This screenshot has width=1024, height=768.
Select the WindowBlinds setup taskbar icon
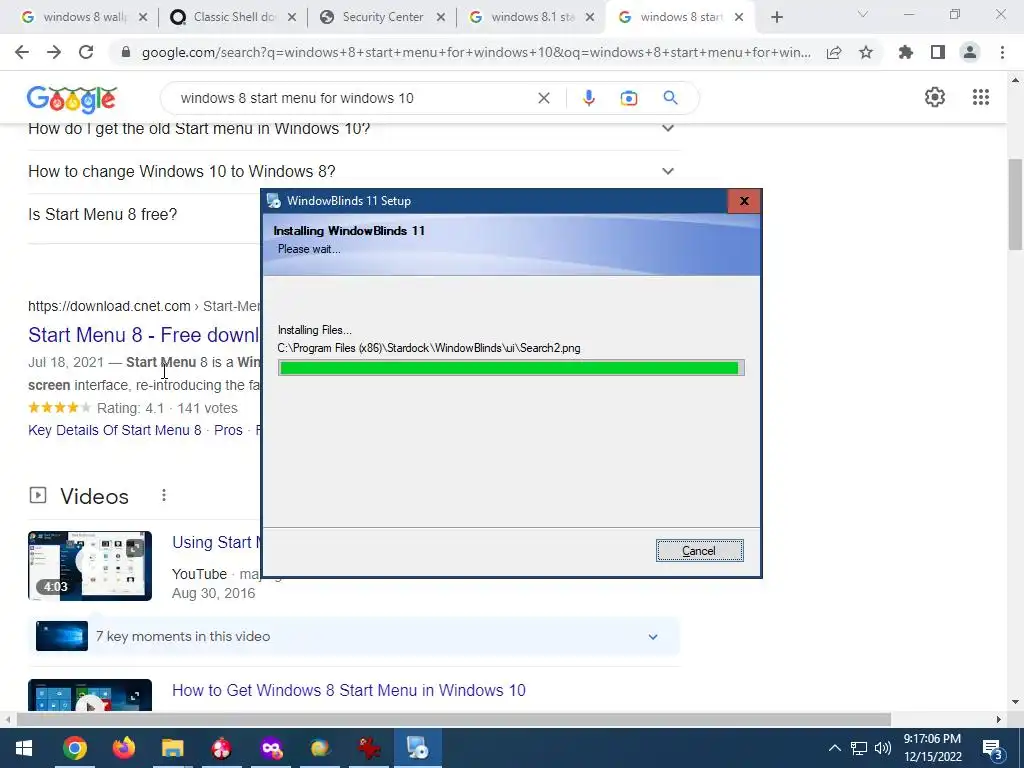[418, 748]
